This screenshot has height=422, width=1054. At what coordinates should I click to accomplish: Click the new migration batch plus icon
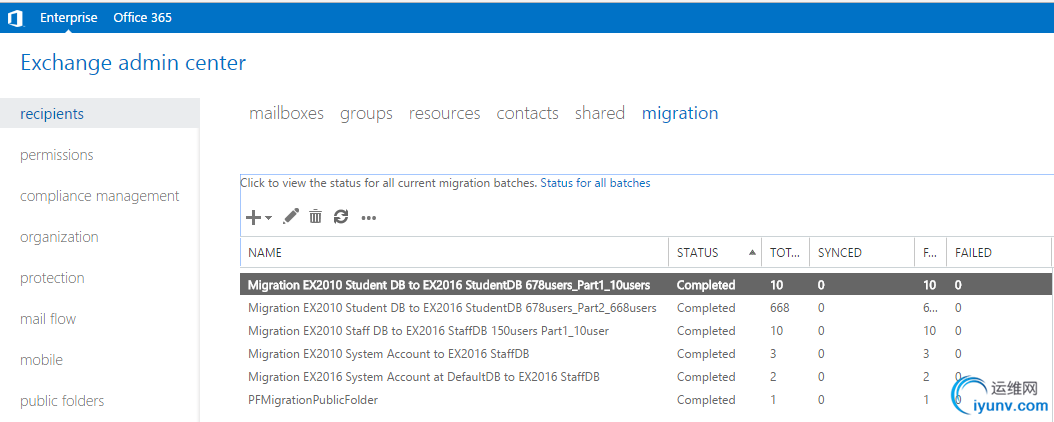(x=254, y=217)
